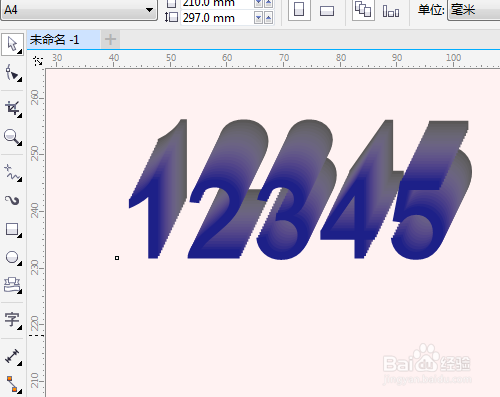Select the Crop tool
Viewport: 500px width, 397px height.
pos(12,109)
